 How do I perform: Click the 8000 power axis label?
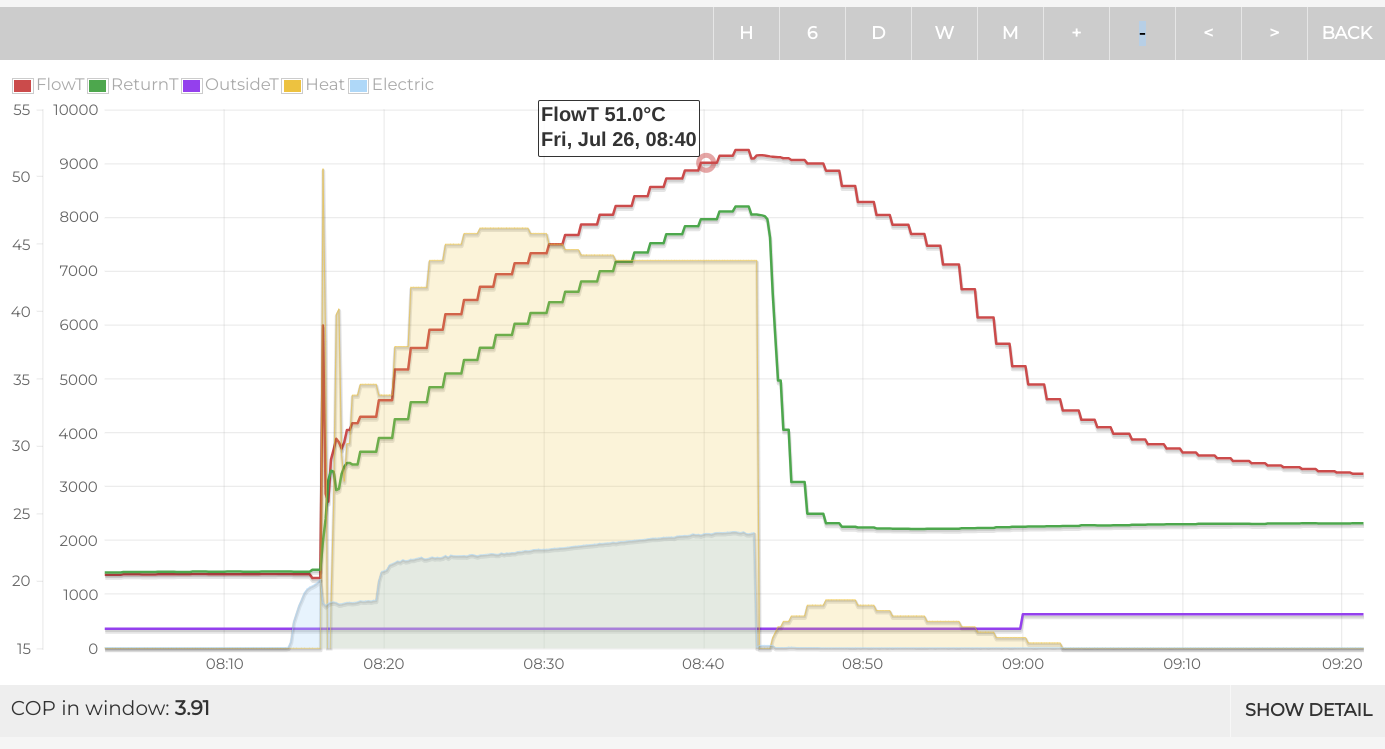[79, 218]
